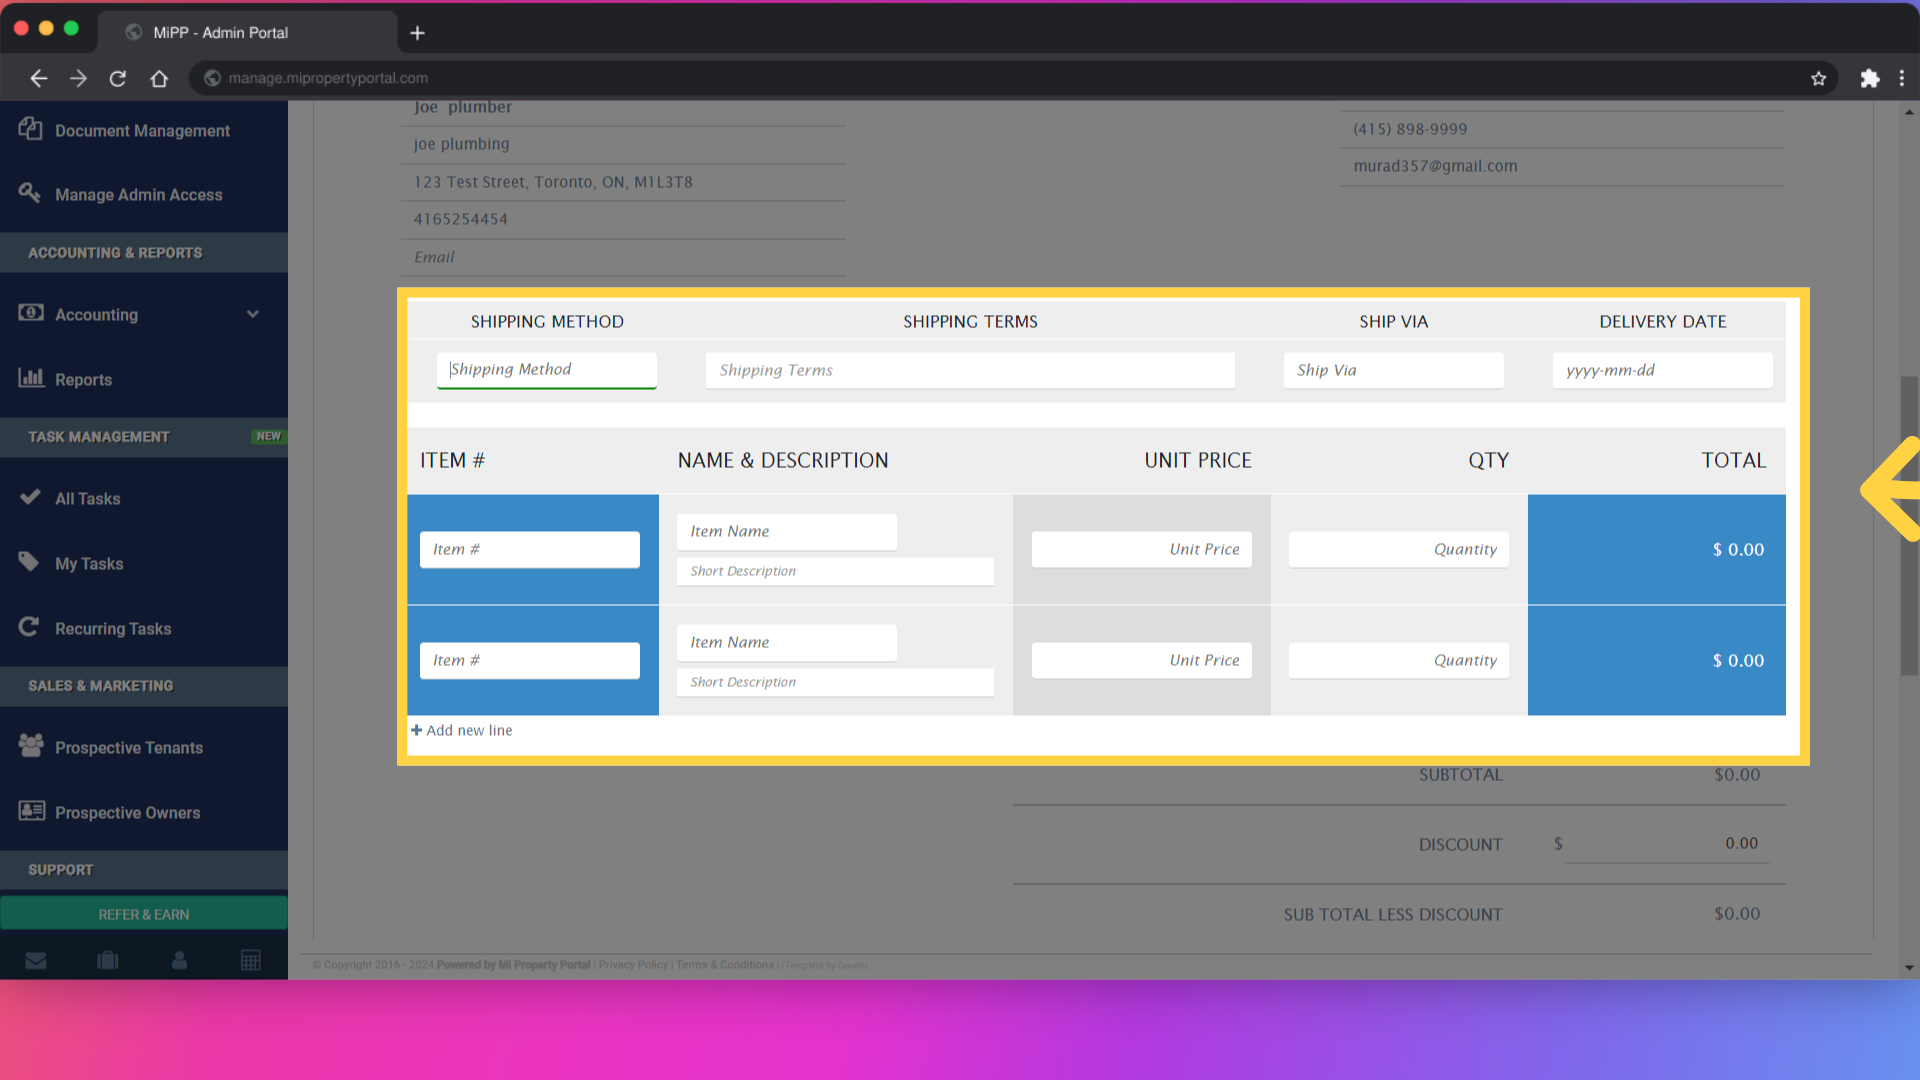The height and width of the screenshot is (1080, 1920).
Task: Open browser extensions puzzle icon
Action: click(x=1869, y=78)
